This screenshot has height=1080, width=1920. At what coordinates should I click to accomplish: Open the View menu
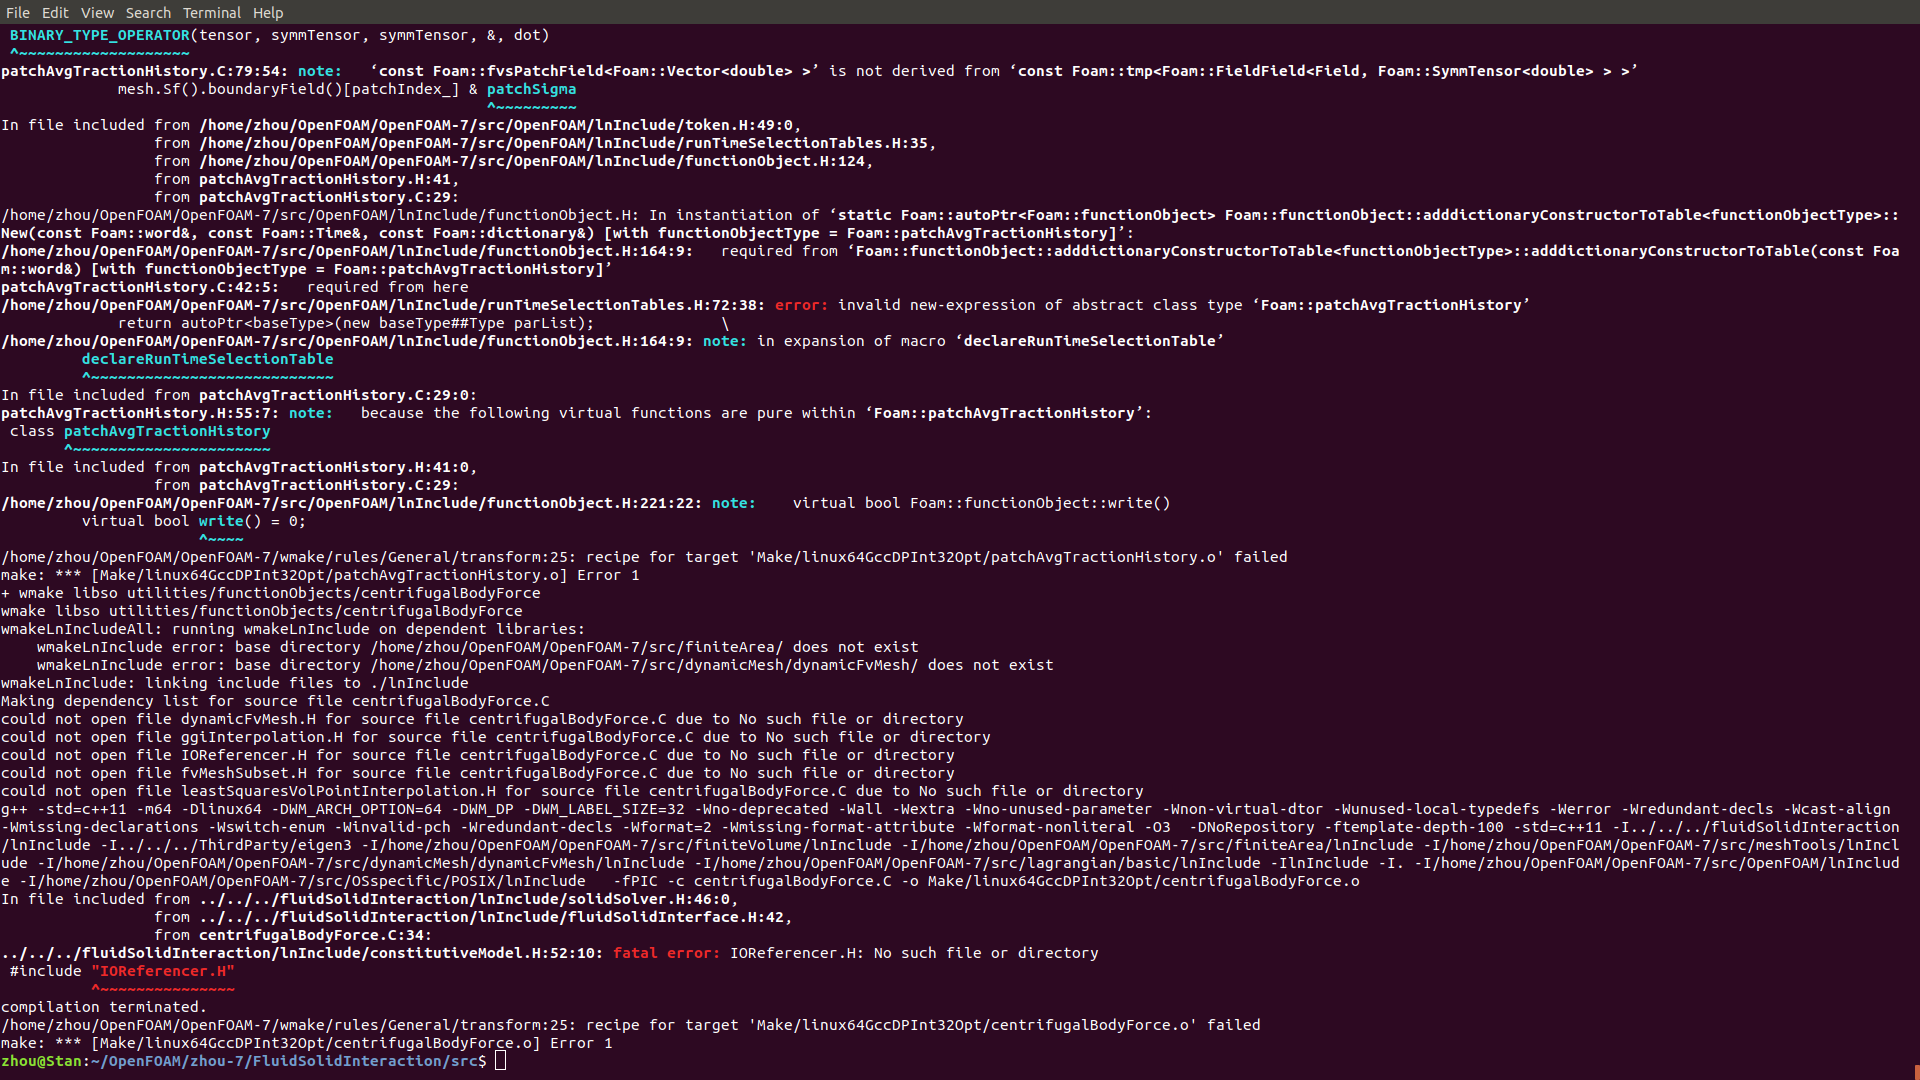(x=97, y=13)
